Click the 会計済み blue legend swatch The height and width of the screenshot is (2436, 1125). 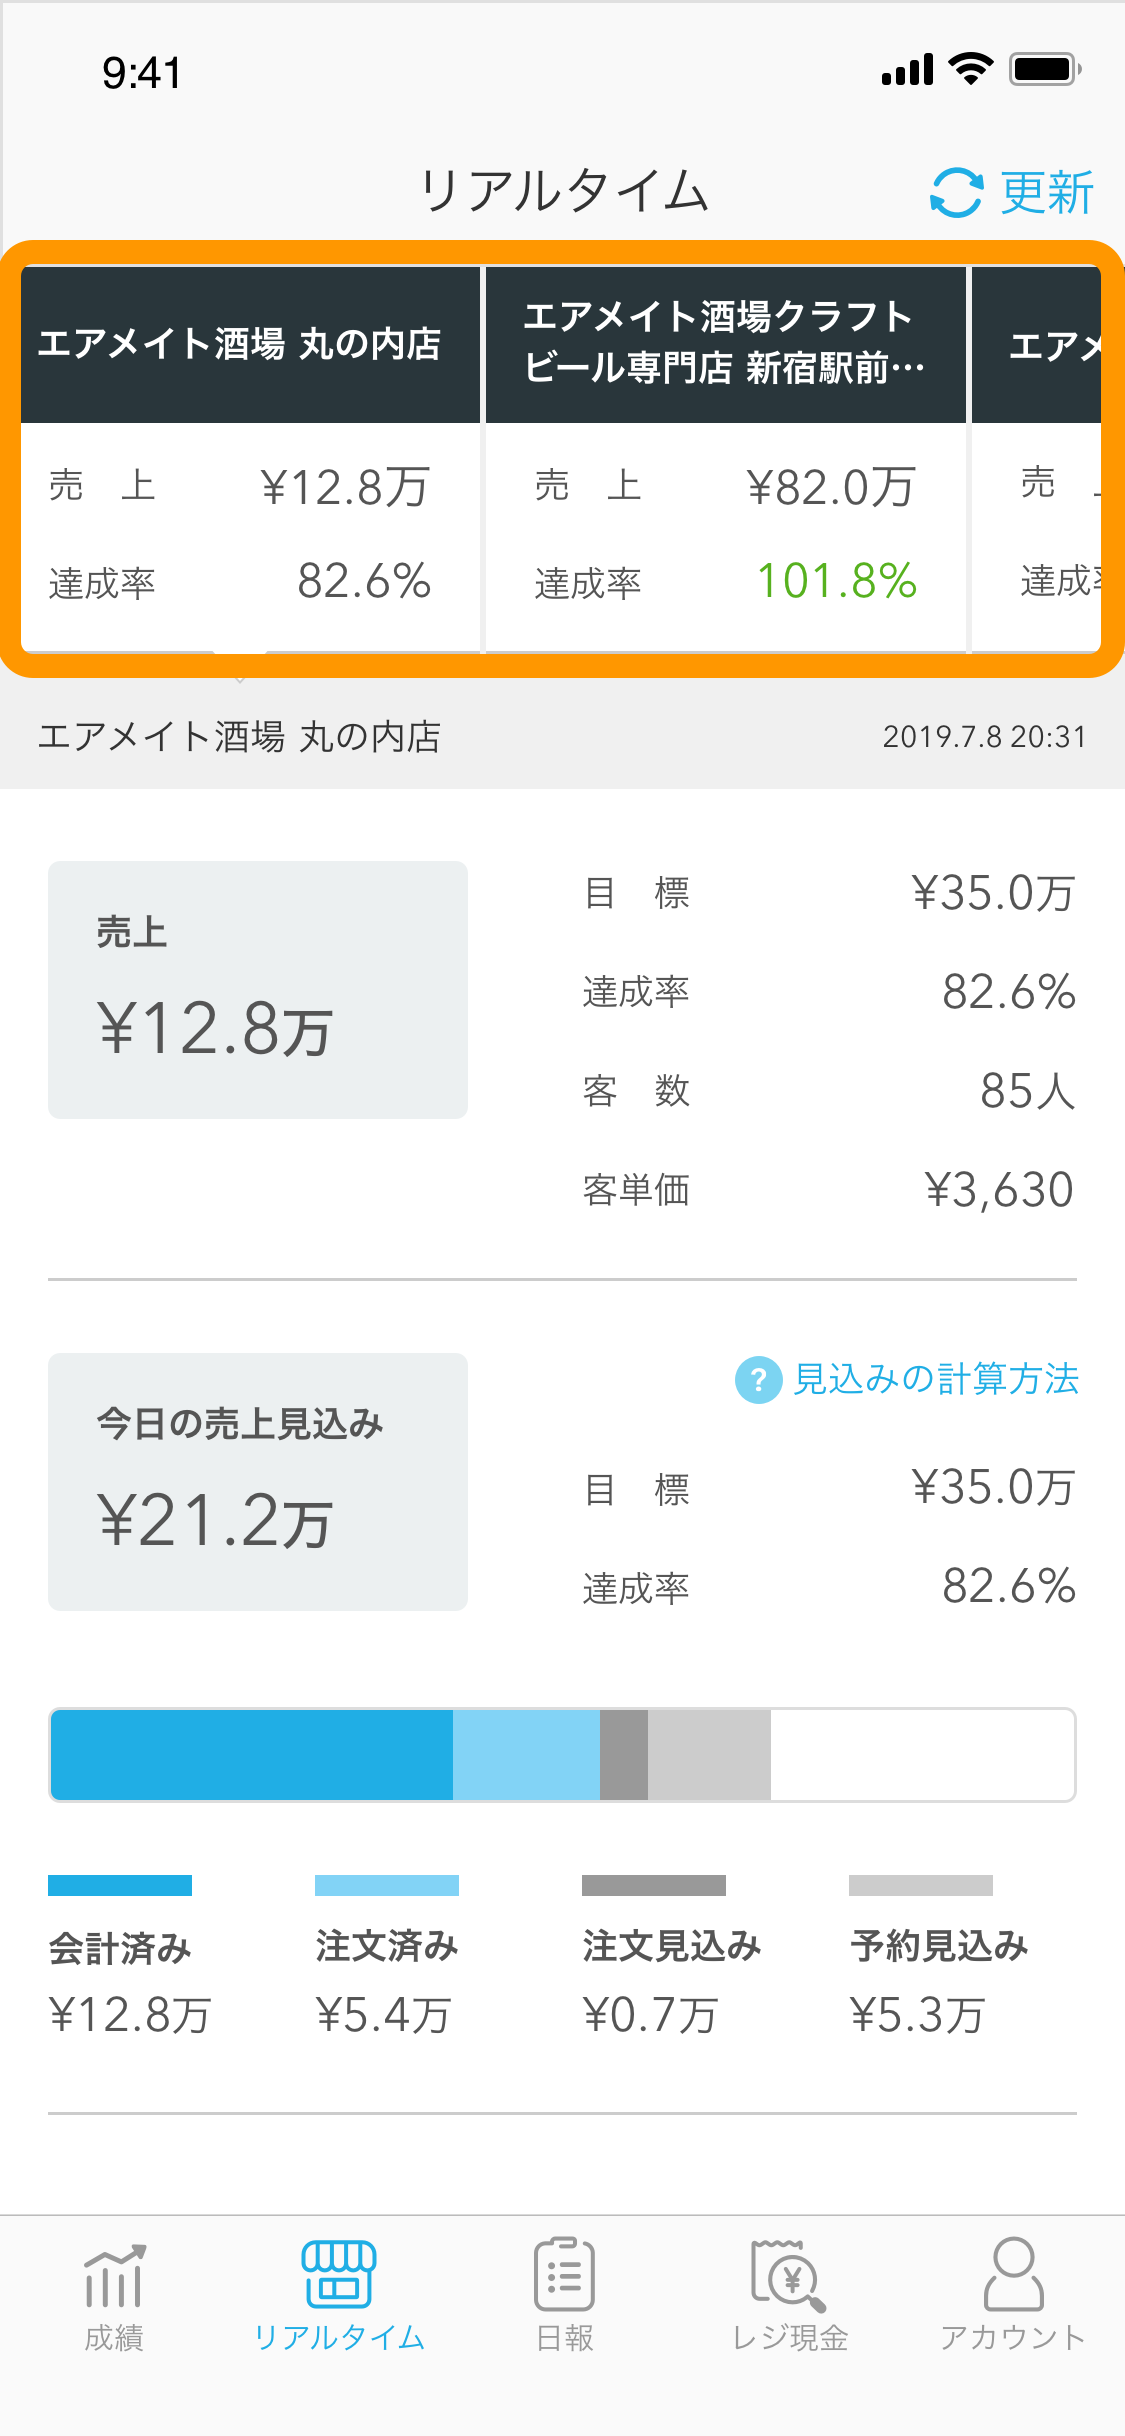pyautogui.click(x=120, y=1885)
